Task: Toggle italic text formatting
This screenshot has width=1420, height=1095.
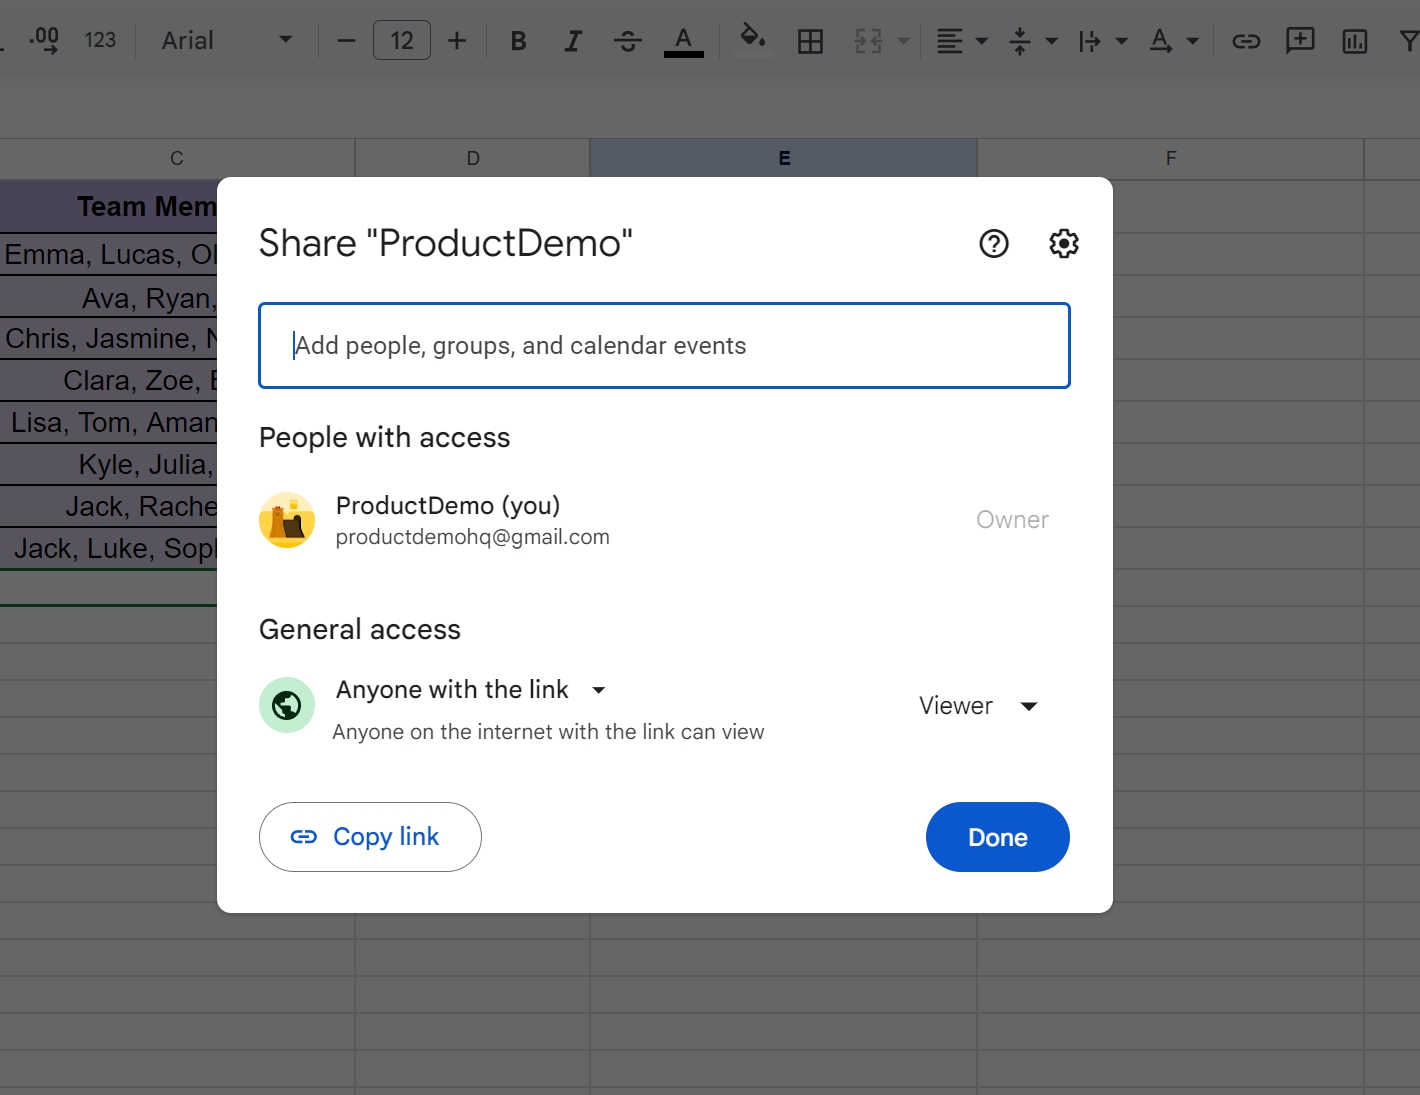Action: click(x=572, y=41)
